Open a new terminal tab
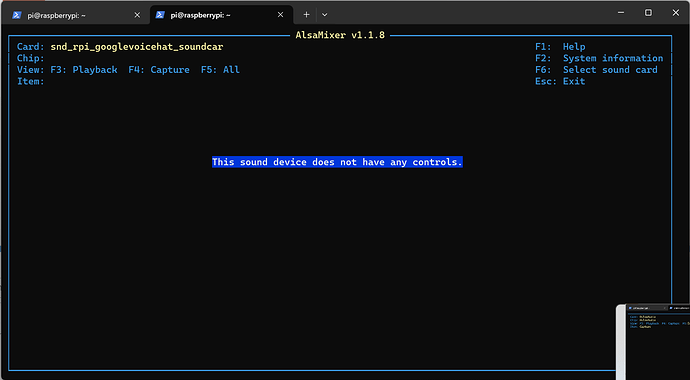 tap(306, 15)
